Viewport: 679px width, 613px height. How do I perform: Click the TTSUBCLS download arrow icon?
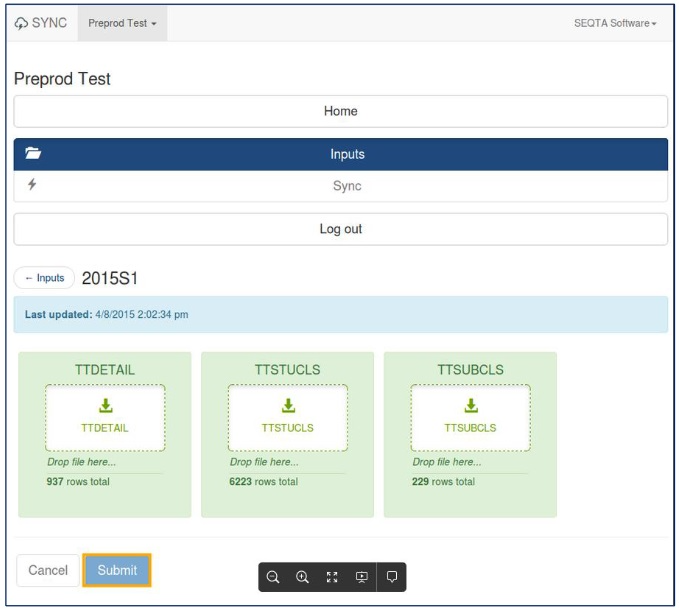coord(471,406)
